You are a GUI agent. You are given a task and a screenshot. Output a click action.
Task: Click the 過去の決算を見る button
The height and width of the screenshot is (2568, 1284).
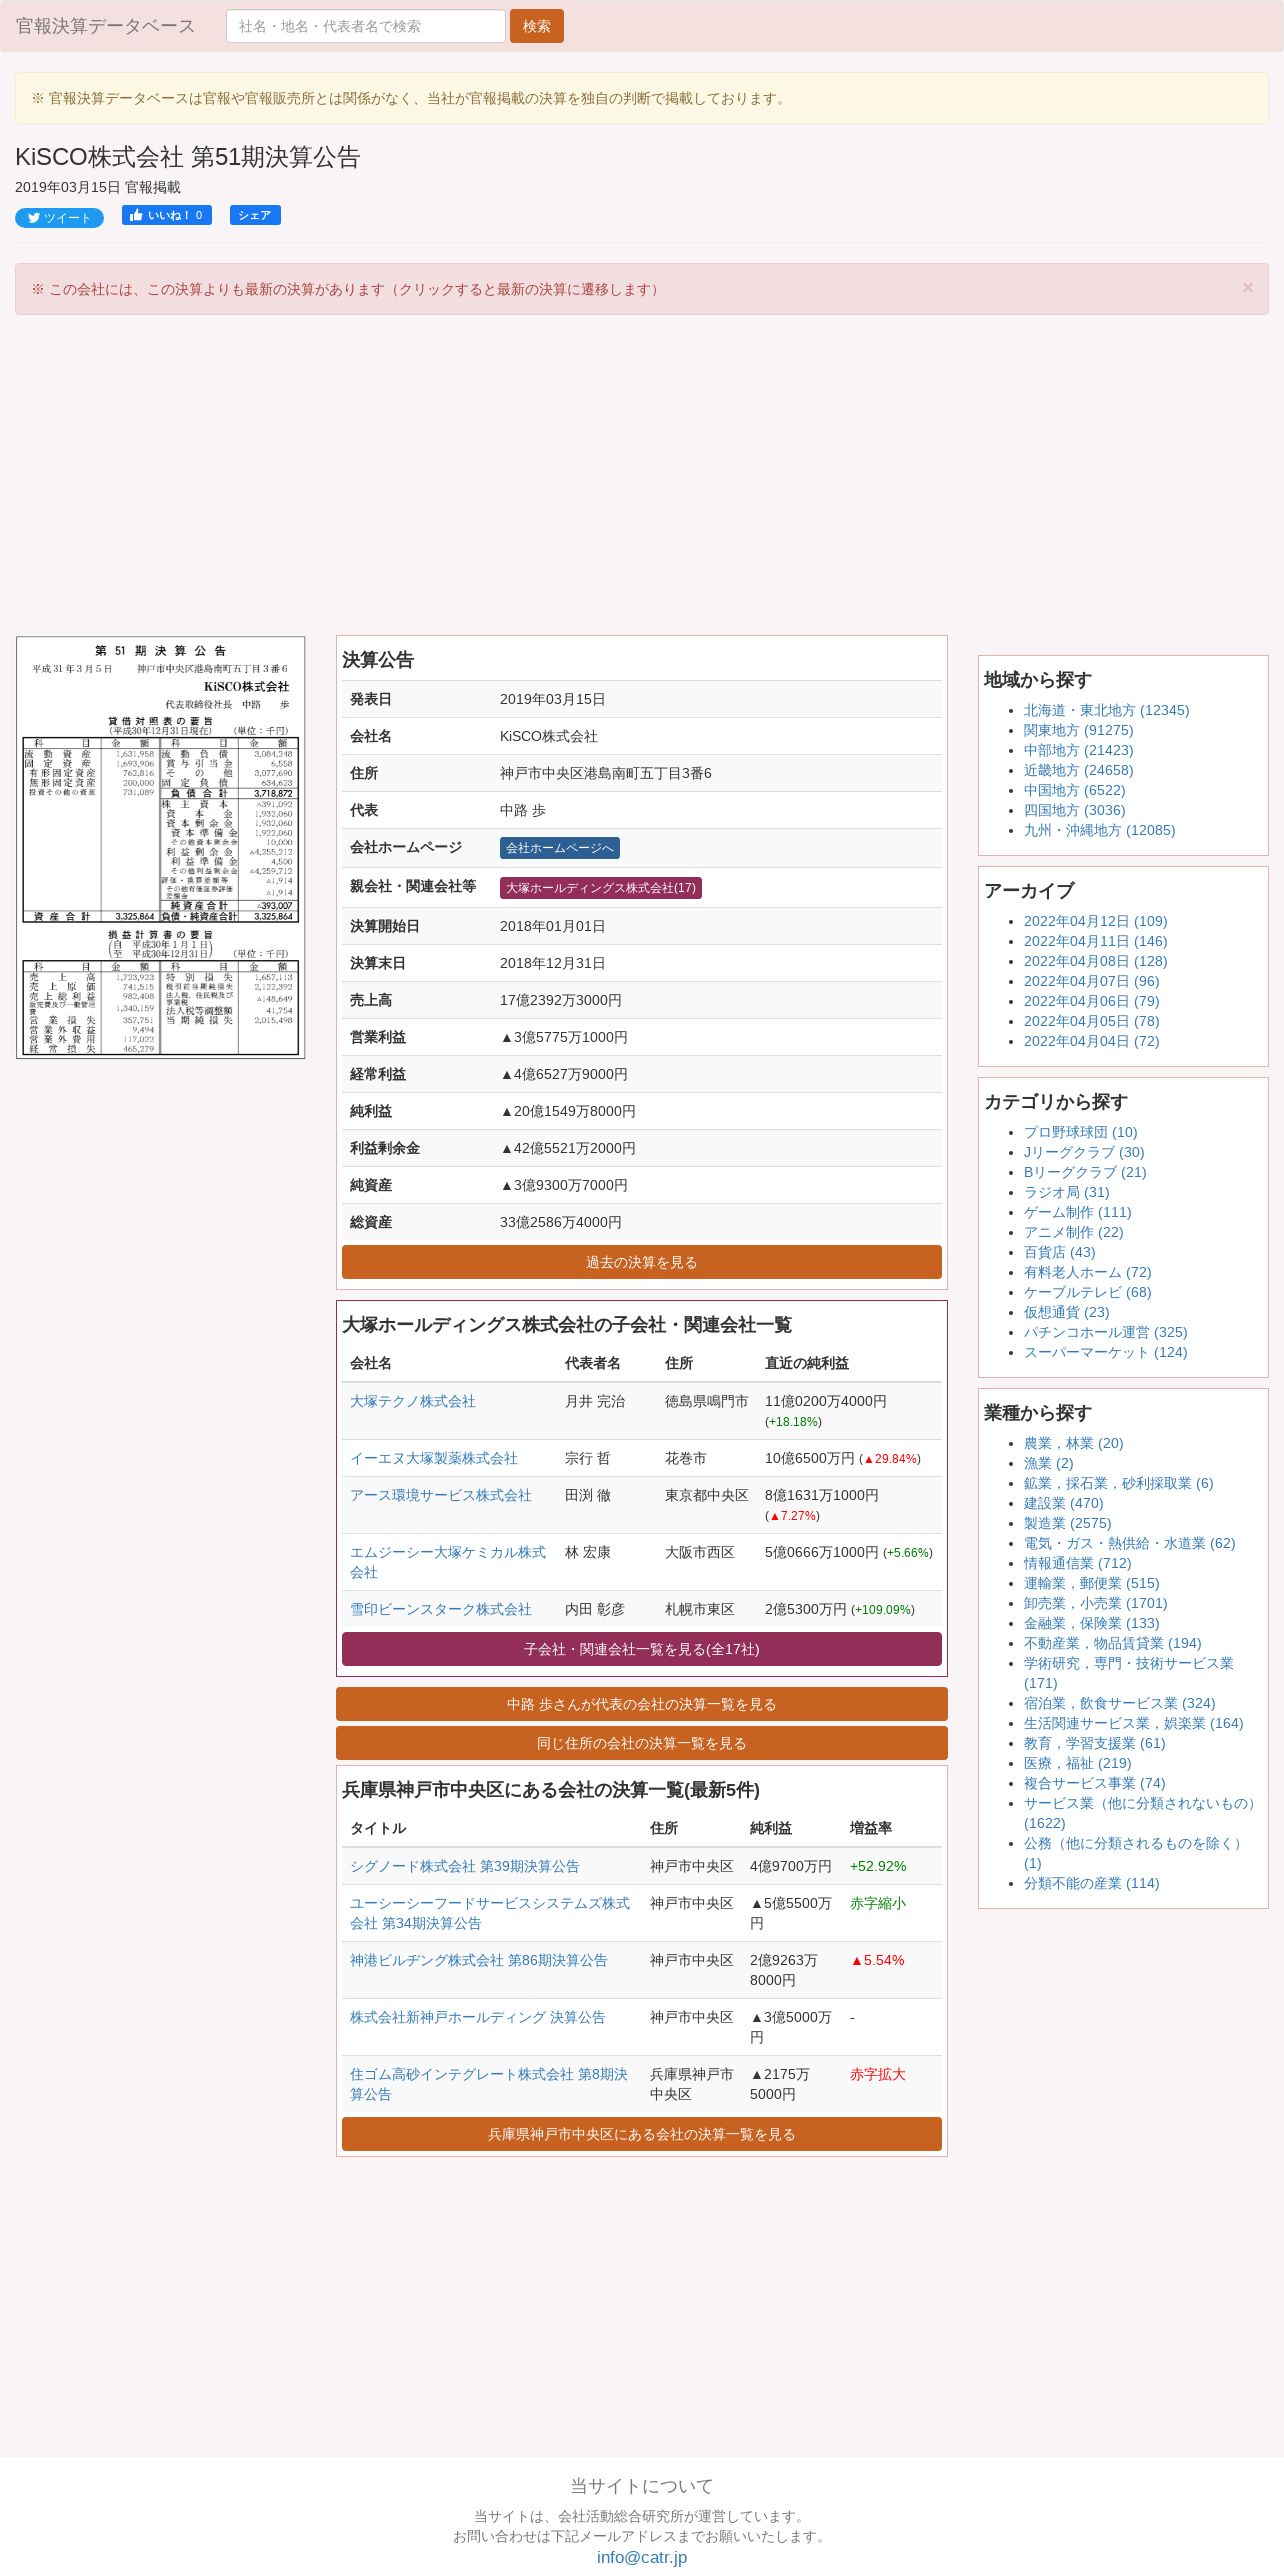pos(642,1262)
